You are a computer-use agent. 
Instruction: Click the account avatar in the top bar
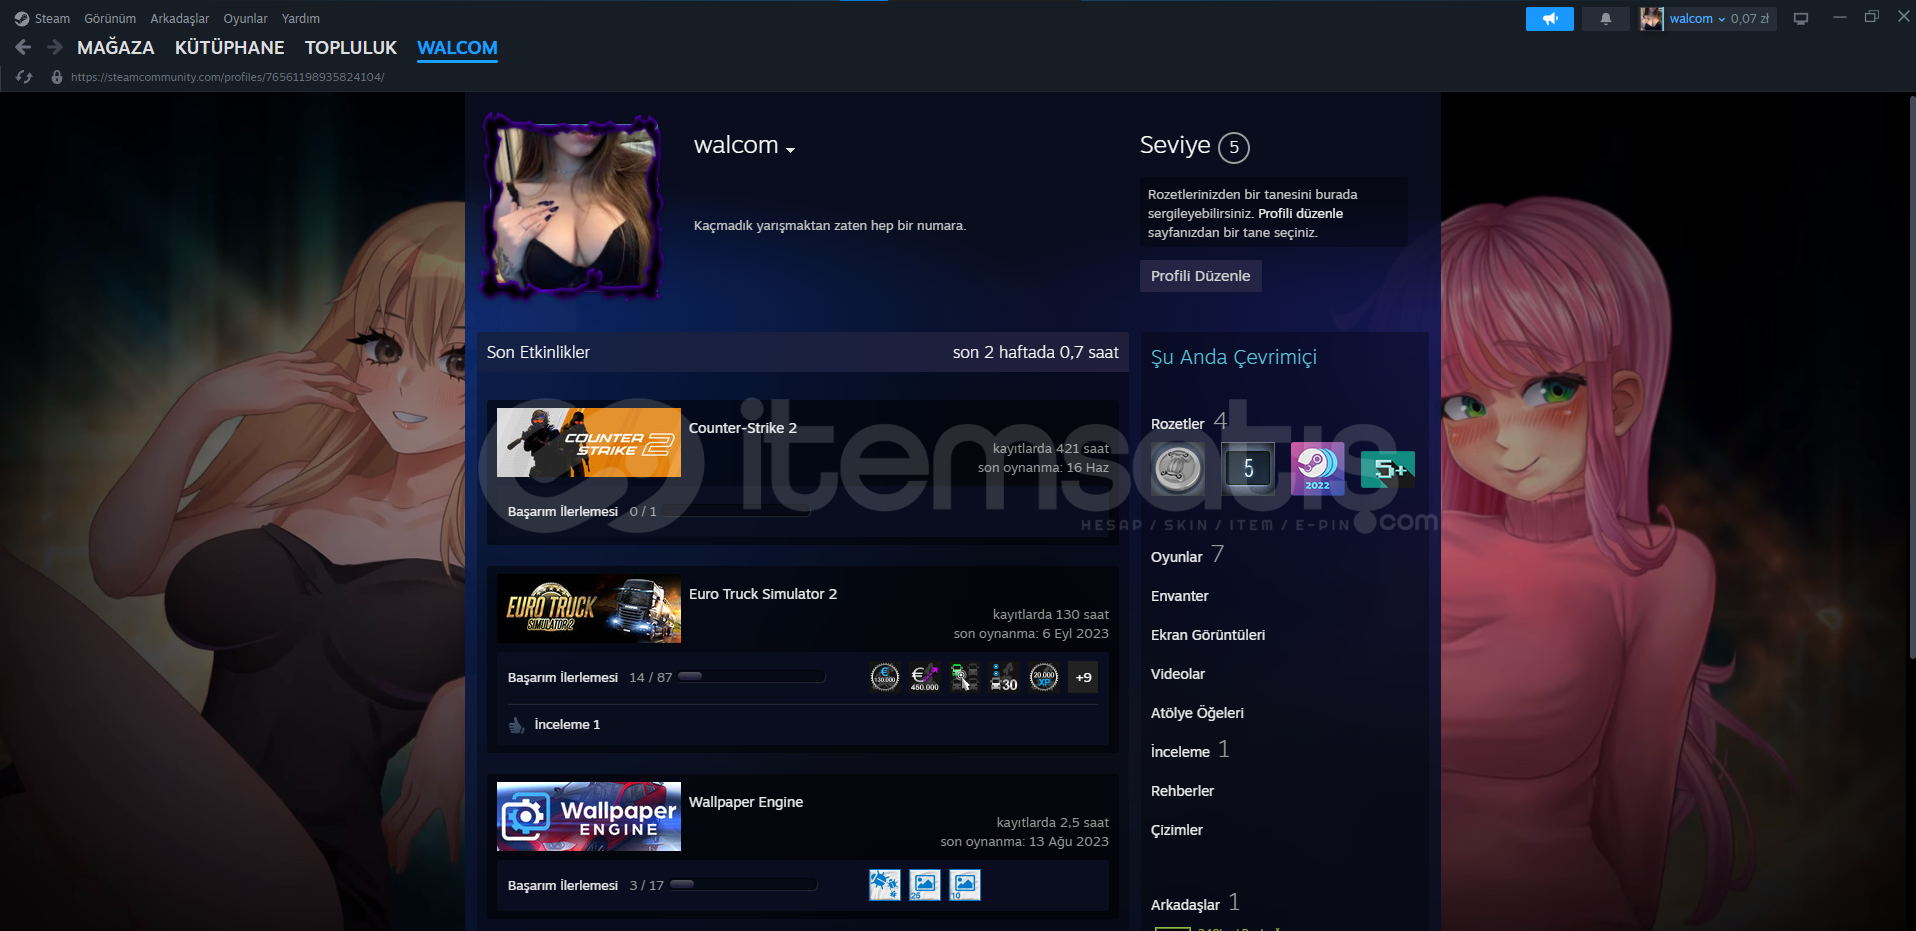point(1651,19)
